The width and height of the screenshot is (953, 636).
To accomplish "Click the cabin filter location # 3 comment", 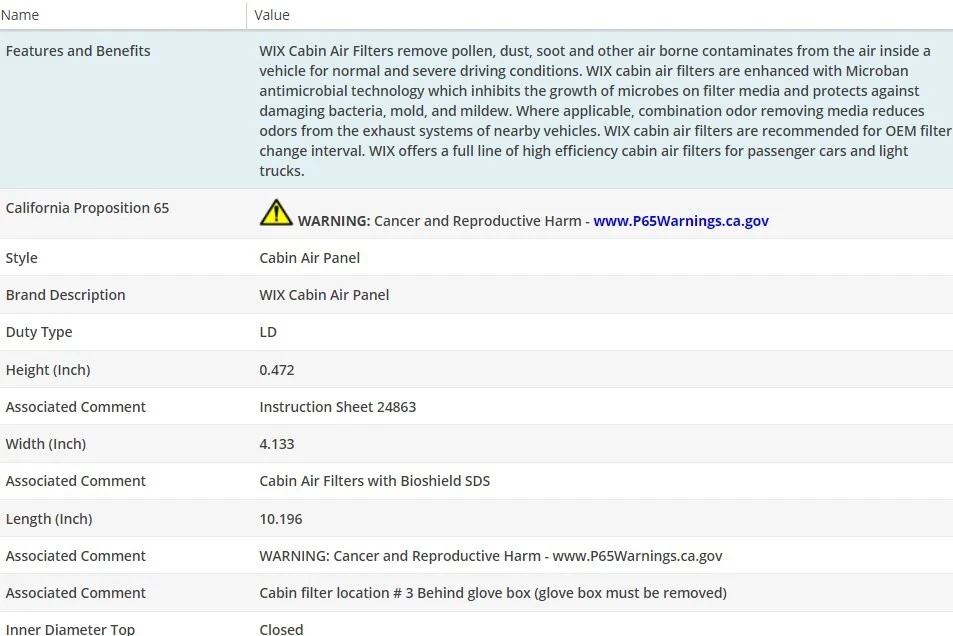I will pyautogui.click(x=492, y=593).
